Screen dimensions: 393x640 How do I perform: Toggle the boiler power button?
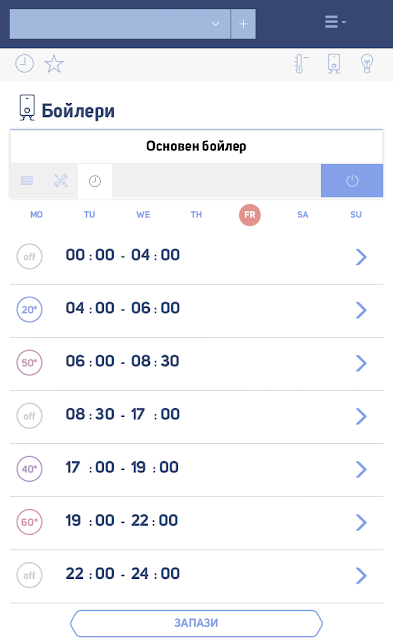point(352,180)
